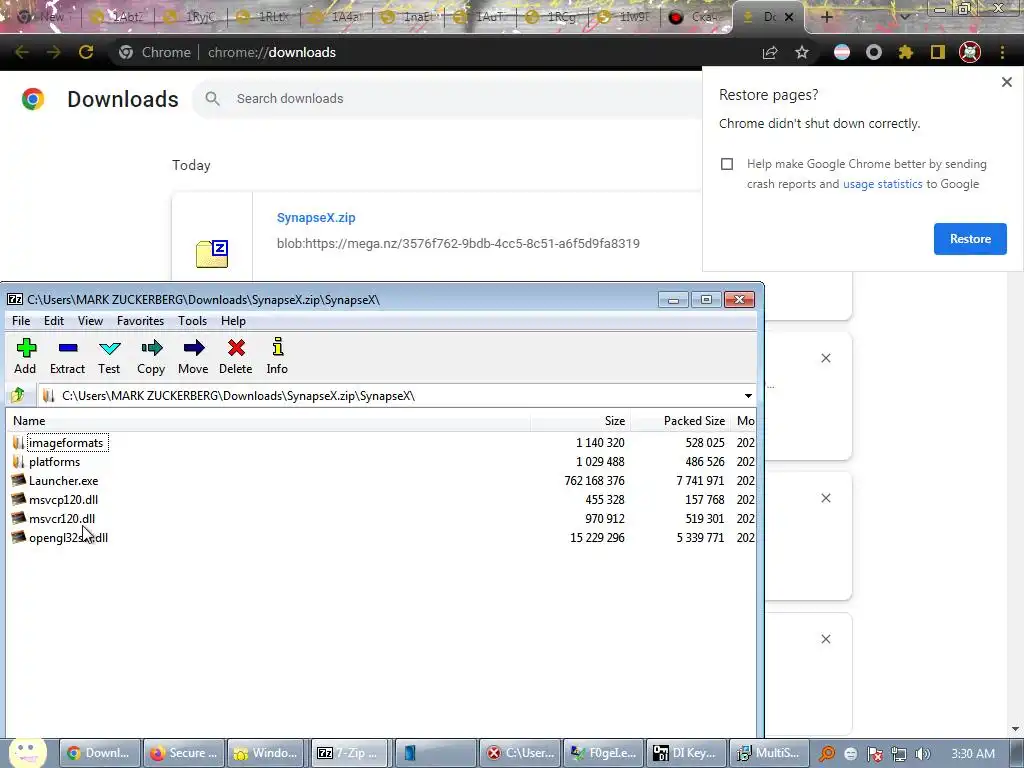
Task: Go forward in Chrome
Action: [x=54, y=52]
